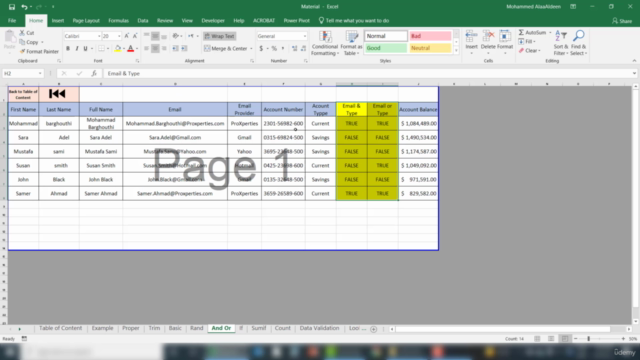The width and height of the screenshot is (640, 360).
Task: Toggle Bold formatting
Action: click(x=68, y=49)
